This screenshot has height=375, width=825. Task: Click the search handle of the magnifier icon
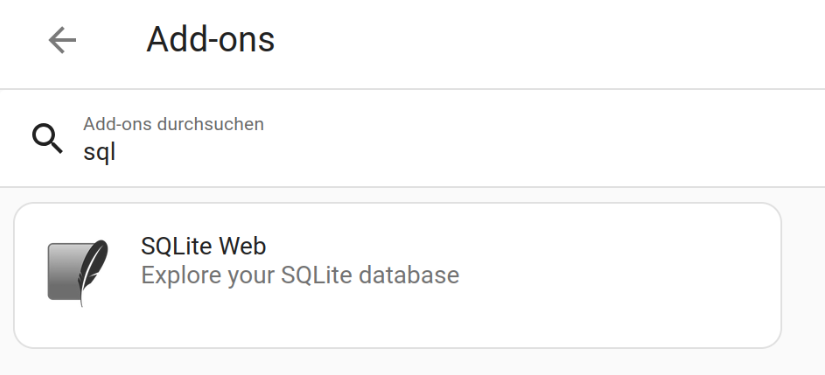coord(56,148)
